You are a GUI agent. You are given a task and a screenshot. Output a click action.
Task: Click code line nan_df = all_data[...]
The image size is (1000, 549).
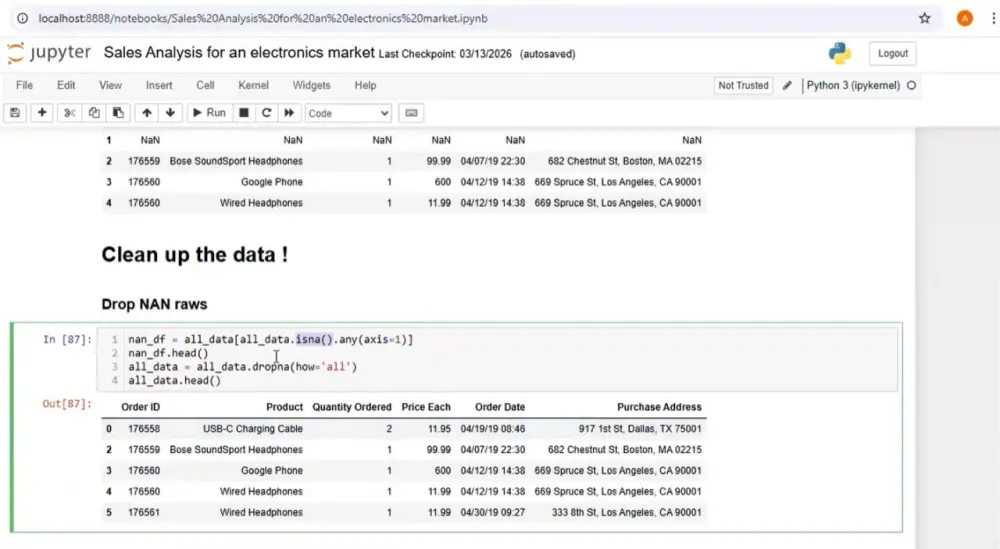pos(270,339)
